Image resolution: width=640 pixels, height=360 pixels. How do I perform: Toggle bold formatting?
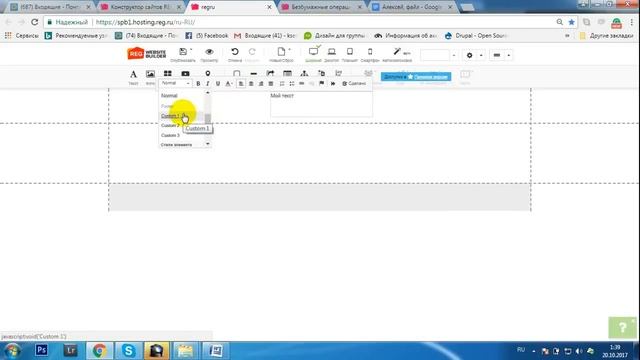(x=198, y=84)
